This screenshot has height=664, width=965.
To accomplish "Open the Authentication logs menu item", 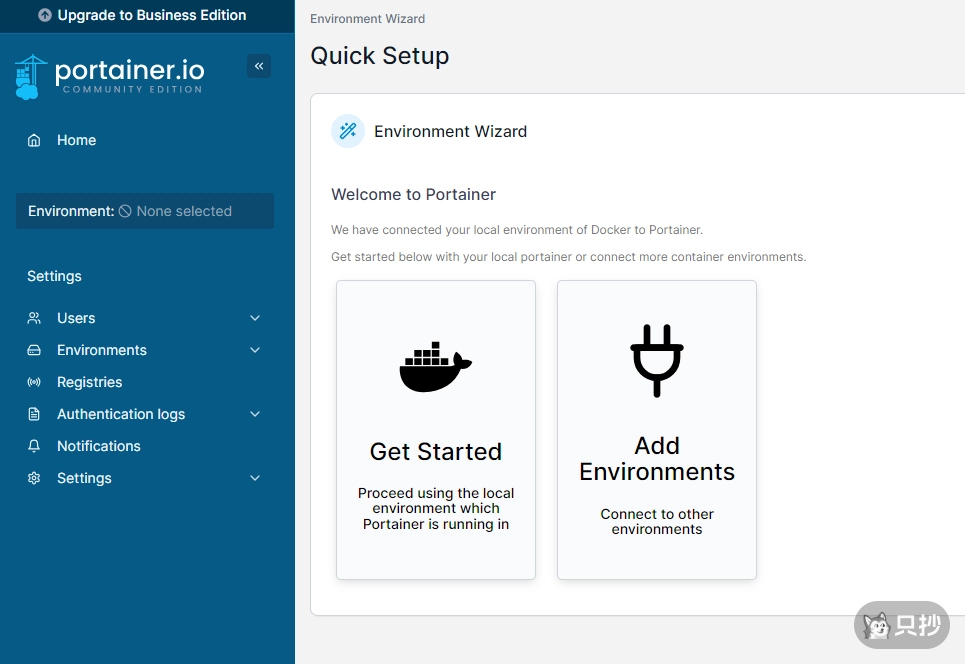I will click(121, 414).
